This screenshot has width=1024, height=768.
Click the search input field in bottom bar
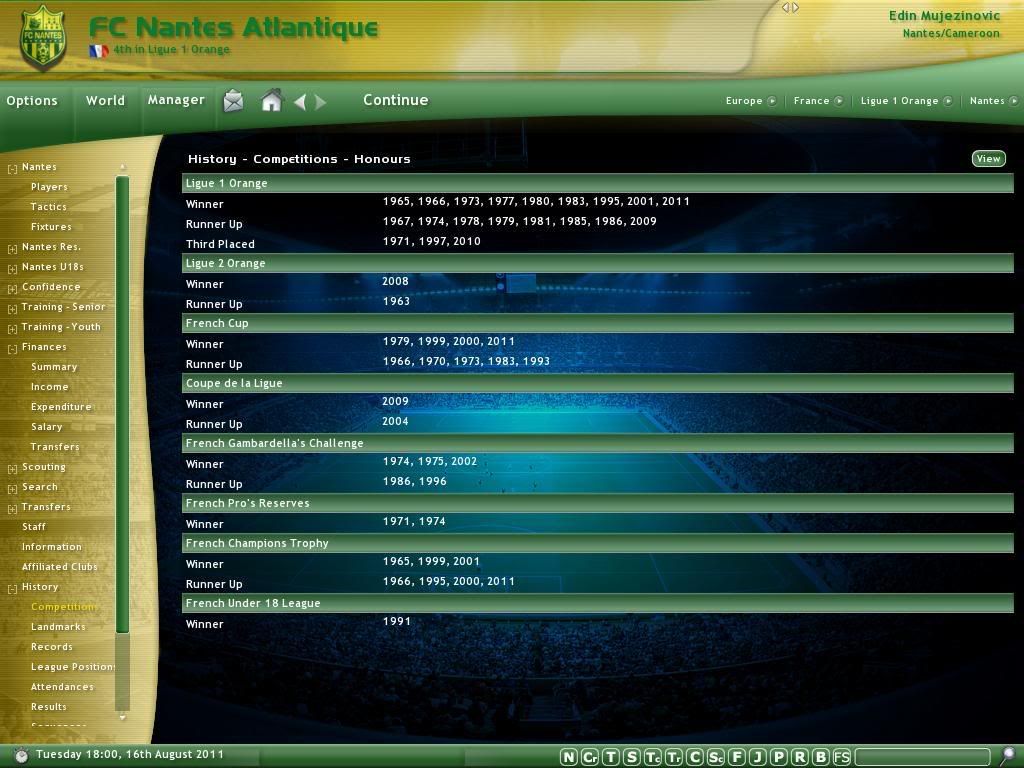pos(923,757)
